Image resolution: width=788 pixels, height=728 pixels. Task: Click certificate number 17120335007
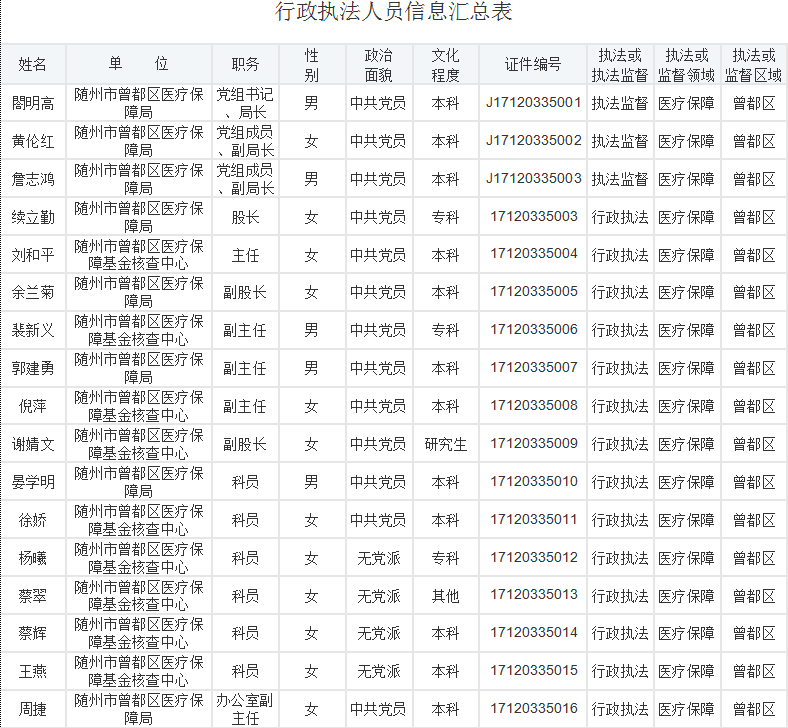534,368
